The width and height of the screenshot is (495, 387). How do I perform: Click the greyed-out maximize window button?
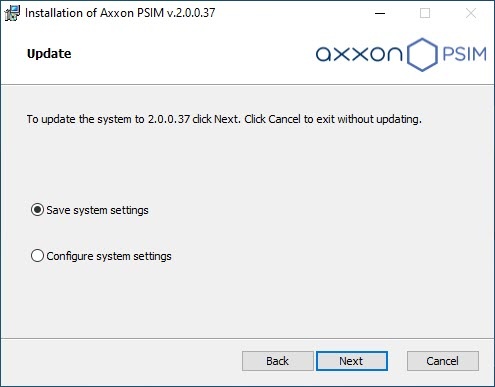[425, 13]
